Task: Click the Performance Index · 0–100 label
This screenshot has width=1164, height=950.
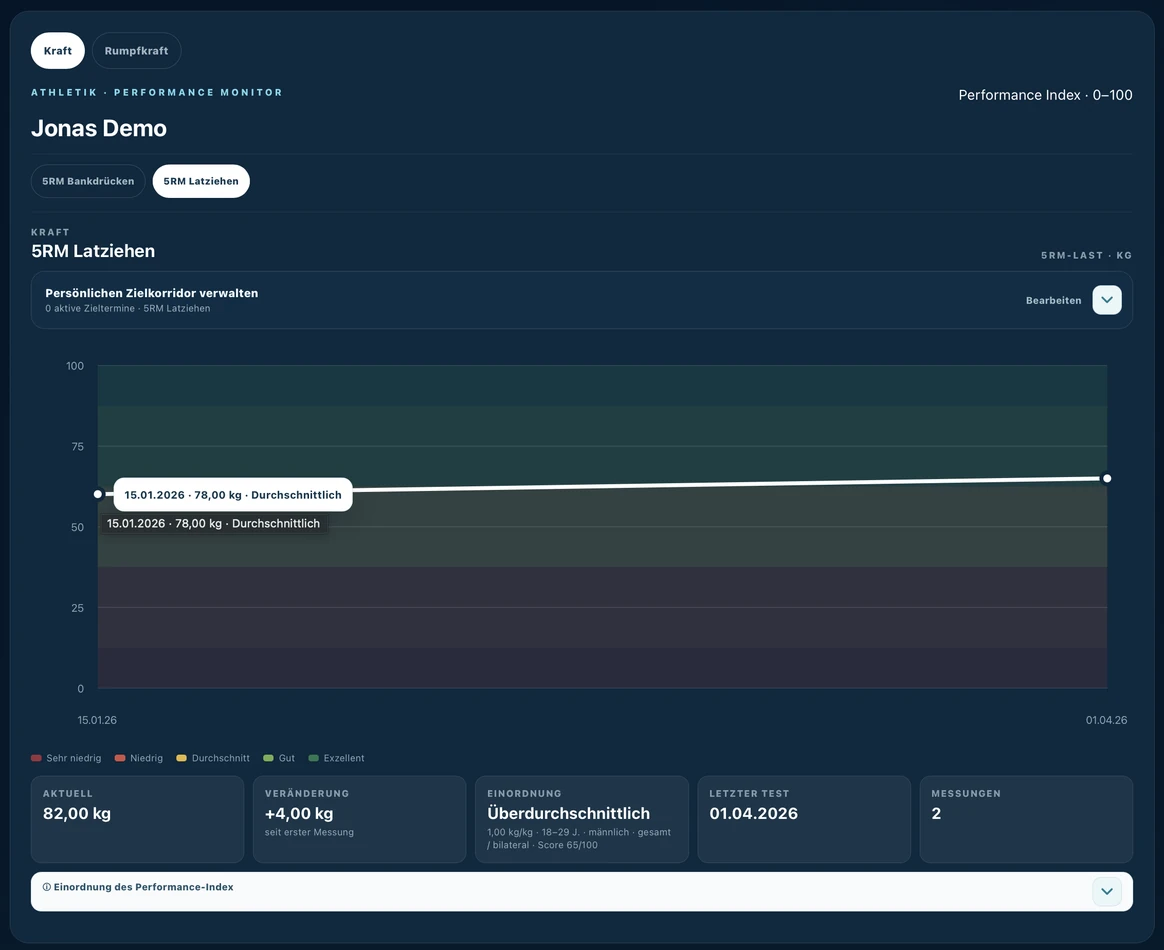Action: click(1045, 95)
